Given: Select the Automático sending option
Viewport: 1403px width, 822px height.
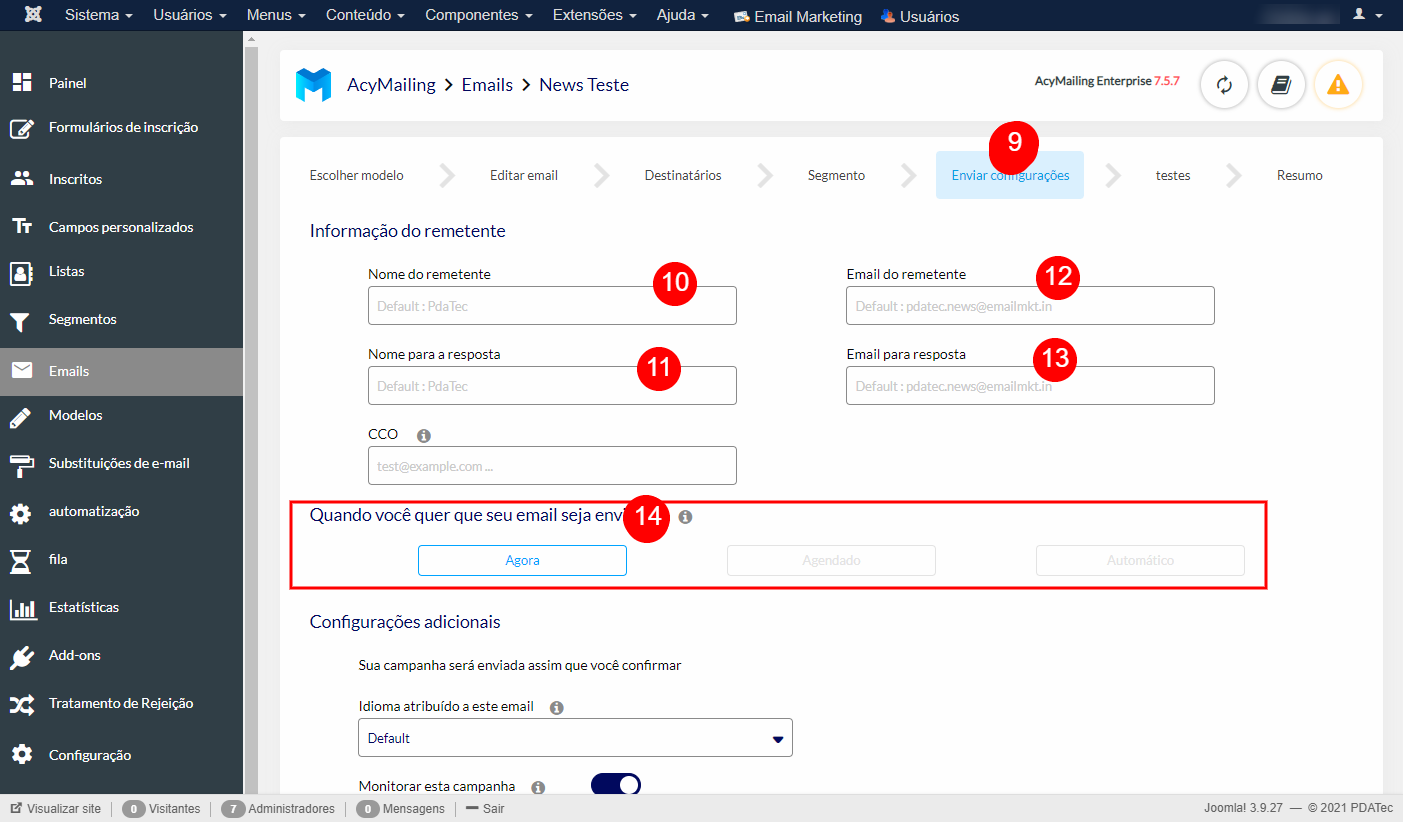Looking at the screenshot, I should [x=1139, y=560].
